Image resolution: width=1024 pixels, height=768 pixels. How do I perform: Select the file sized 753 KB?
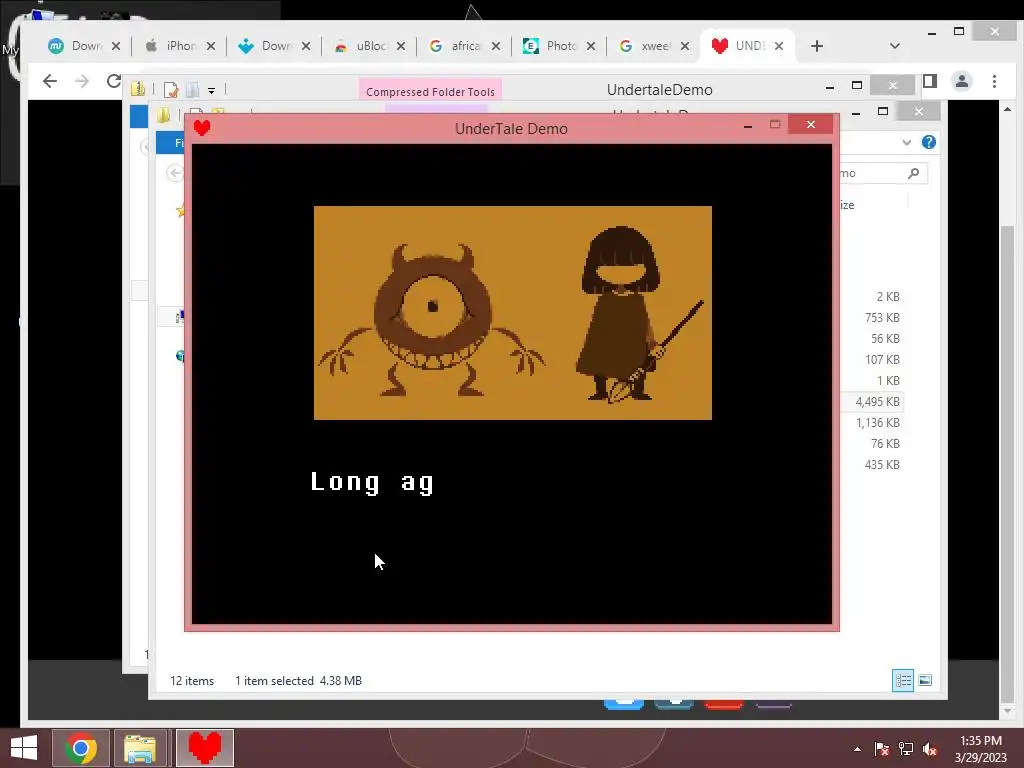point(882,317)
